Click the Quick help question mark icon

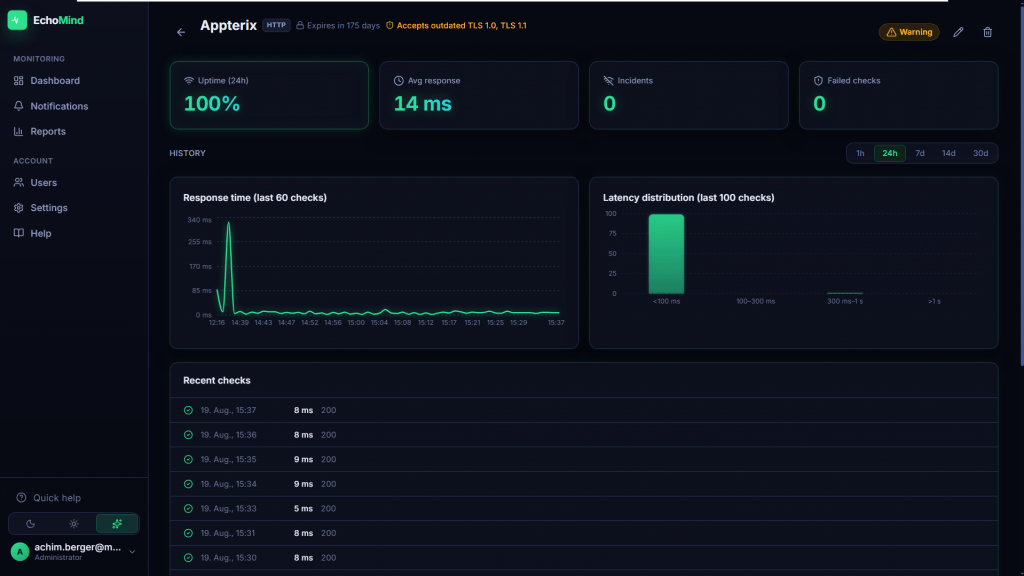tap(21, 498)
